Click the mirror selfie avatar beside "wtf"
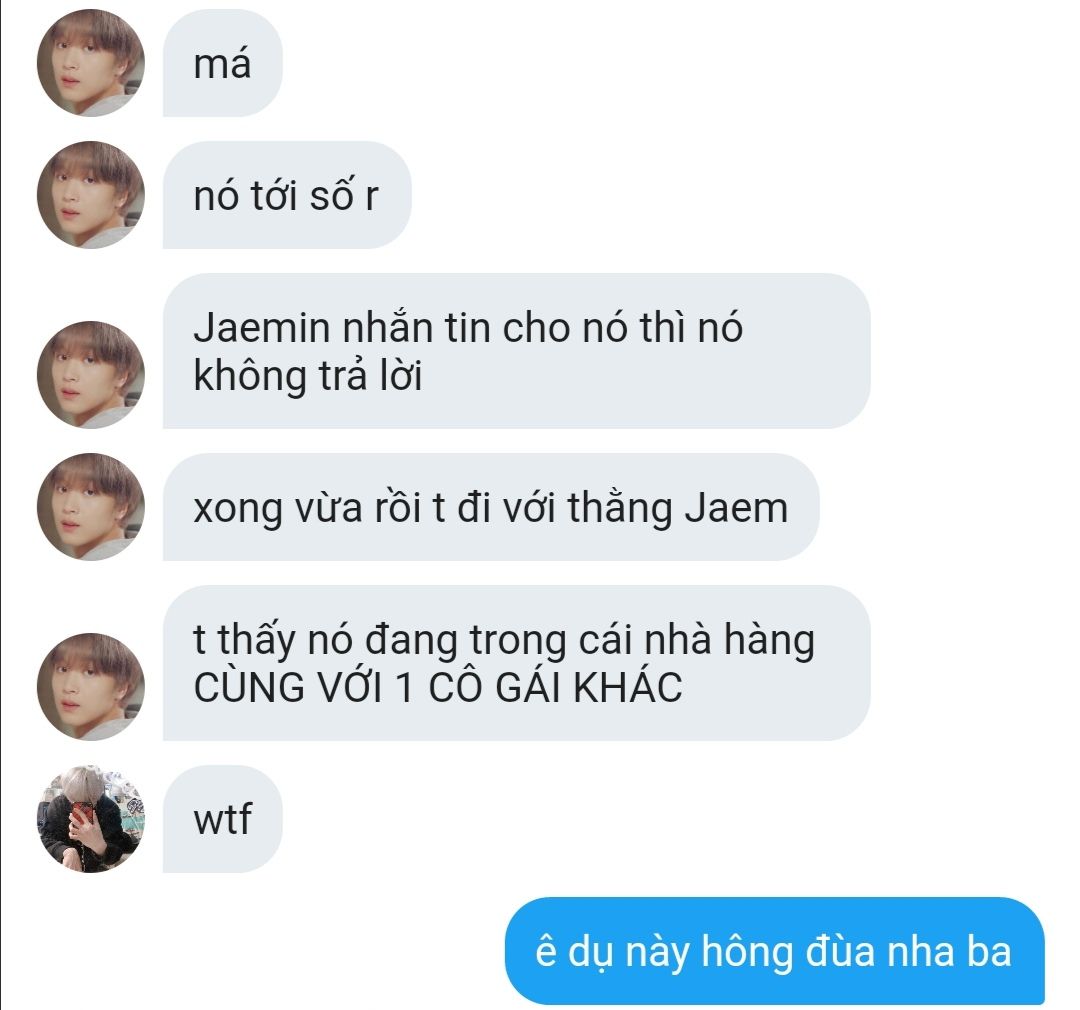Viewport: 1080px width, 1010px height. (91, 818)
